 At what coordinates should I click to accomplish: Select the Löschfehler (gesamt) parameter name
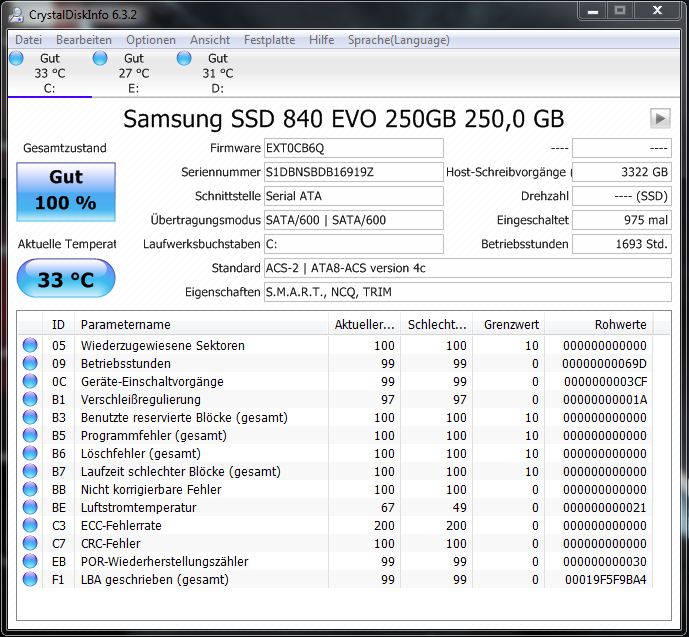pos(141,454)
